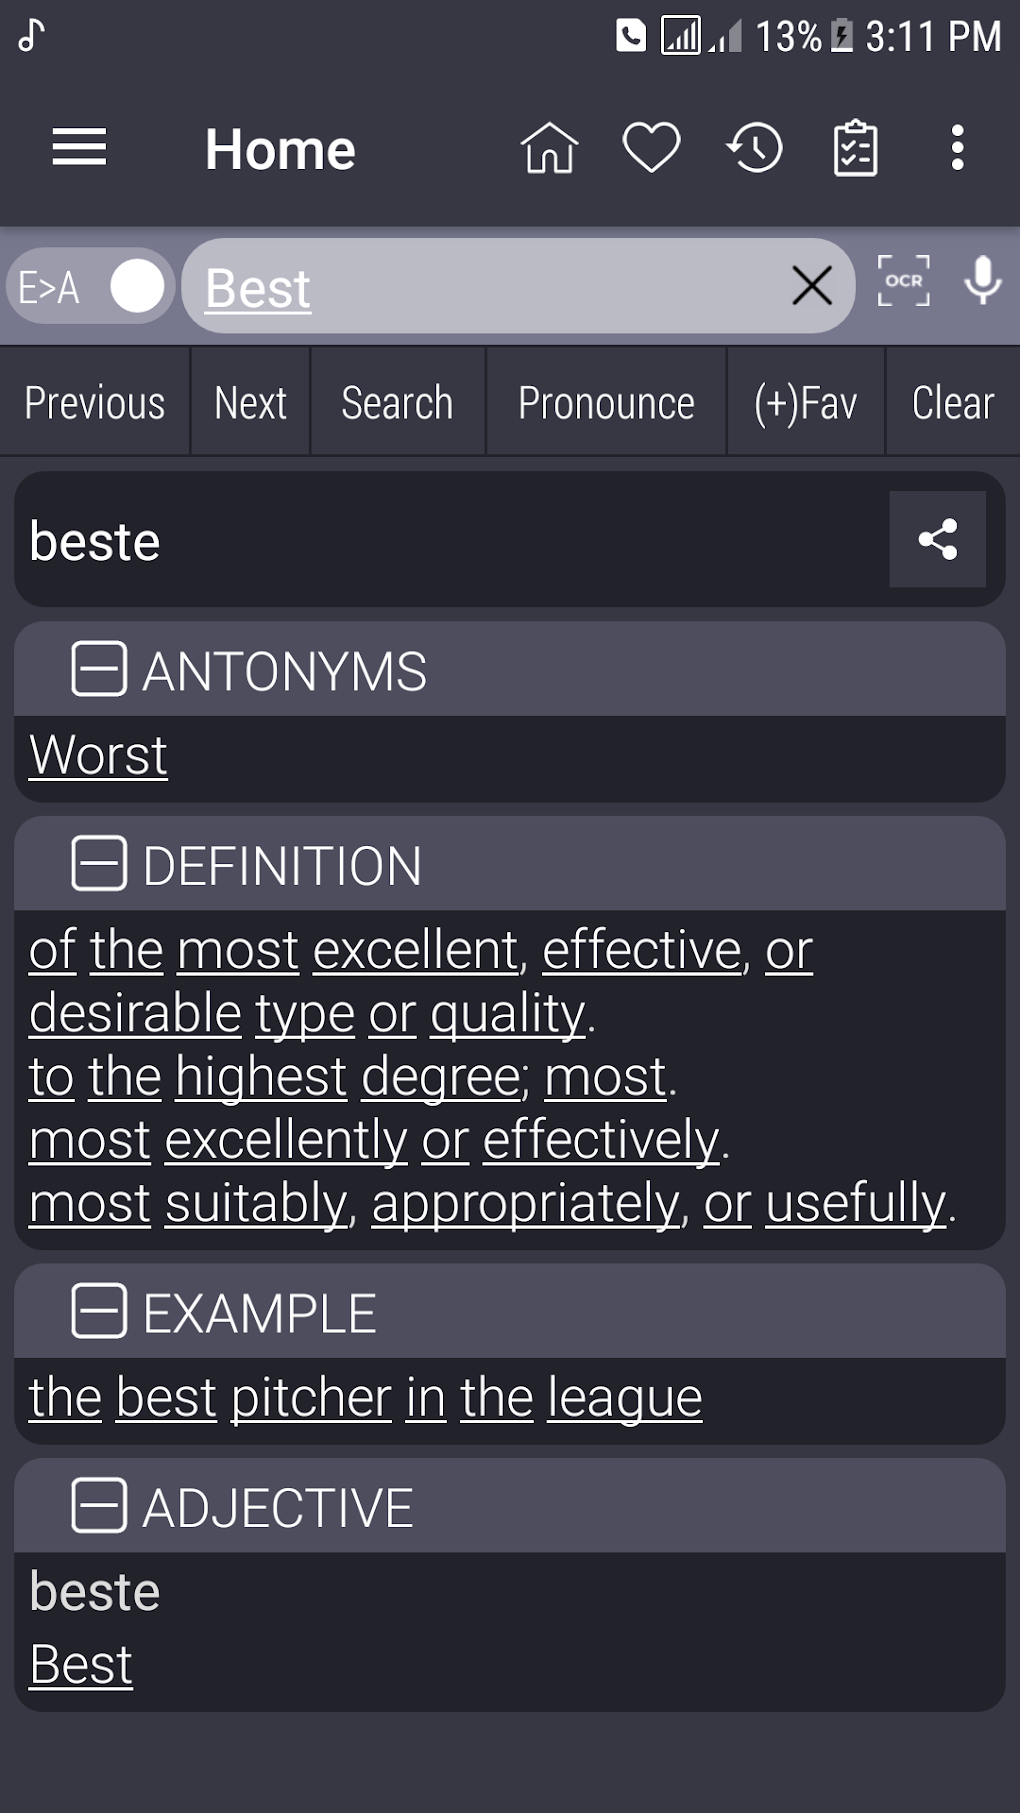
Task: Launch the OCR text scanner
Action: [x=903, y=281]
